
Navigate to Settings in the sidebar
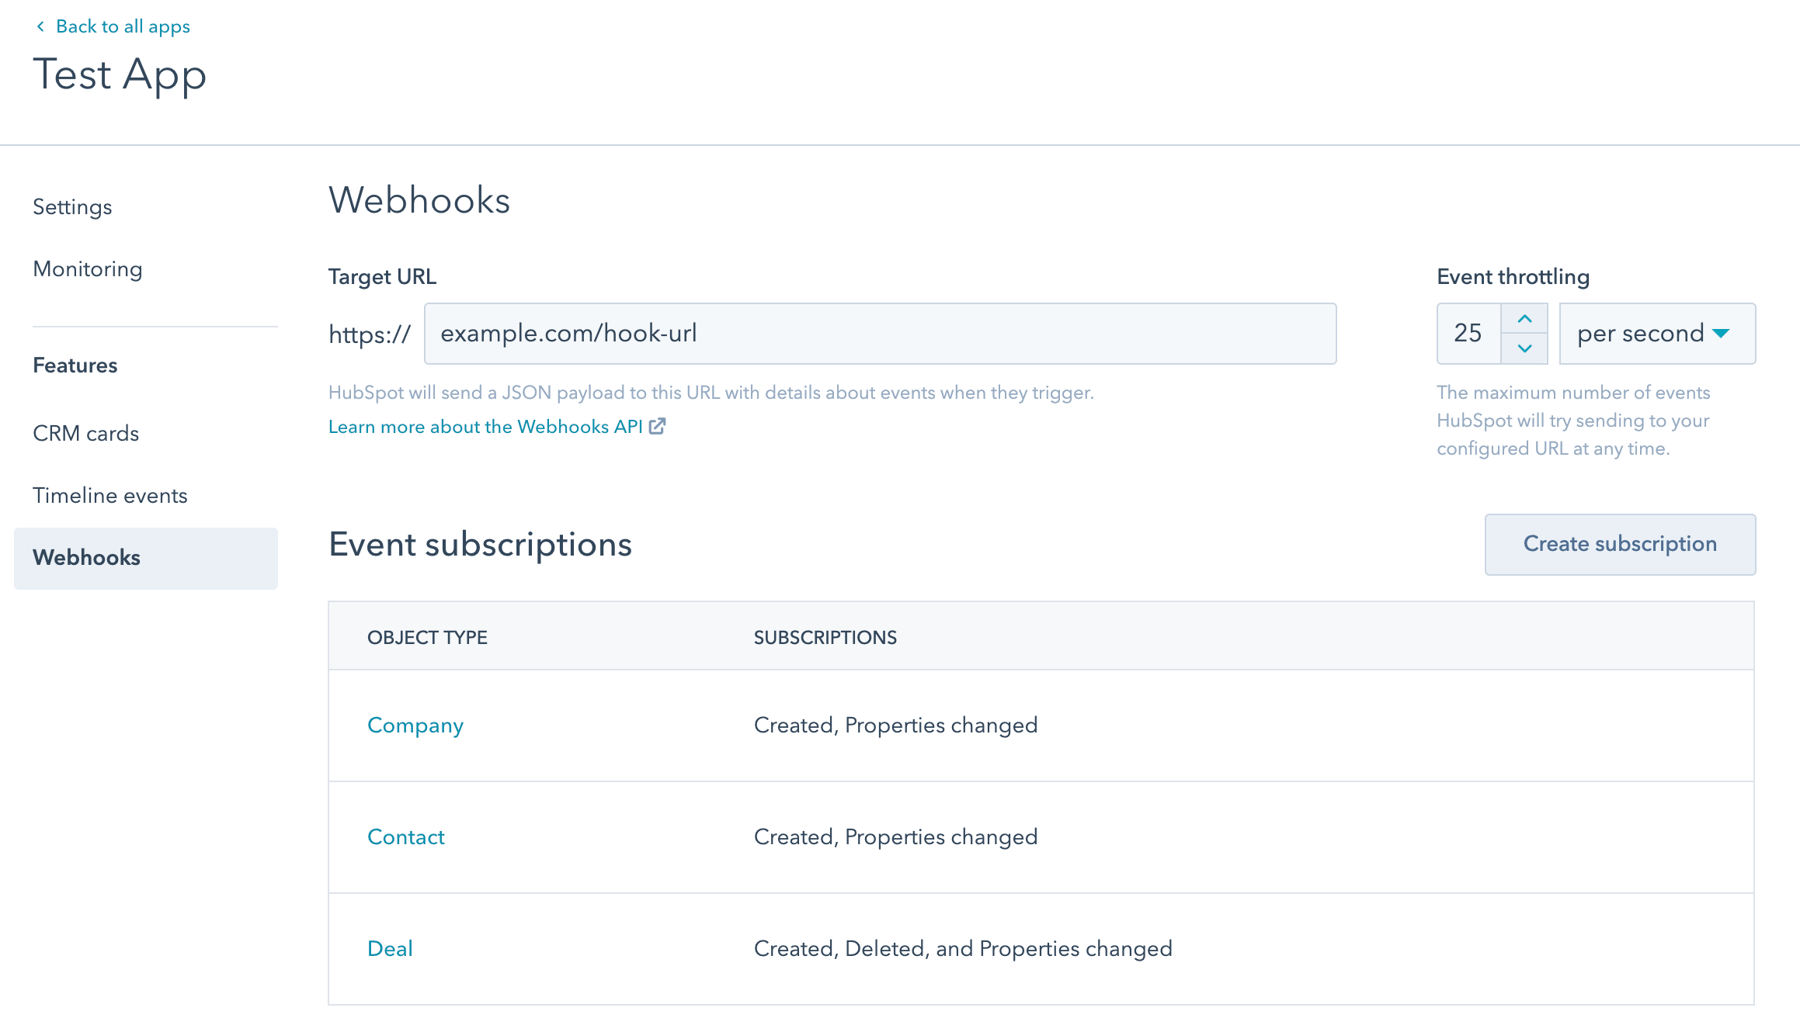[x=72, y=207]
